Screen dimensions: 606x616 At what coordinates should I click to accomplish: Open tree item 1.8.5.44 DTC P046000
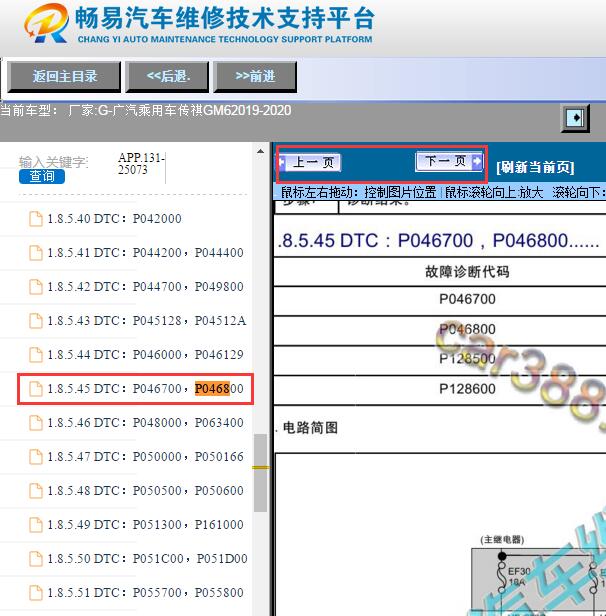pos(145,355)
